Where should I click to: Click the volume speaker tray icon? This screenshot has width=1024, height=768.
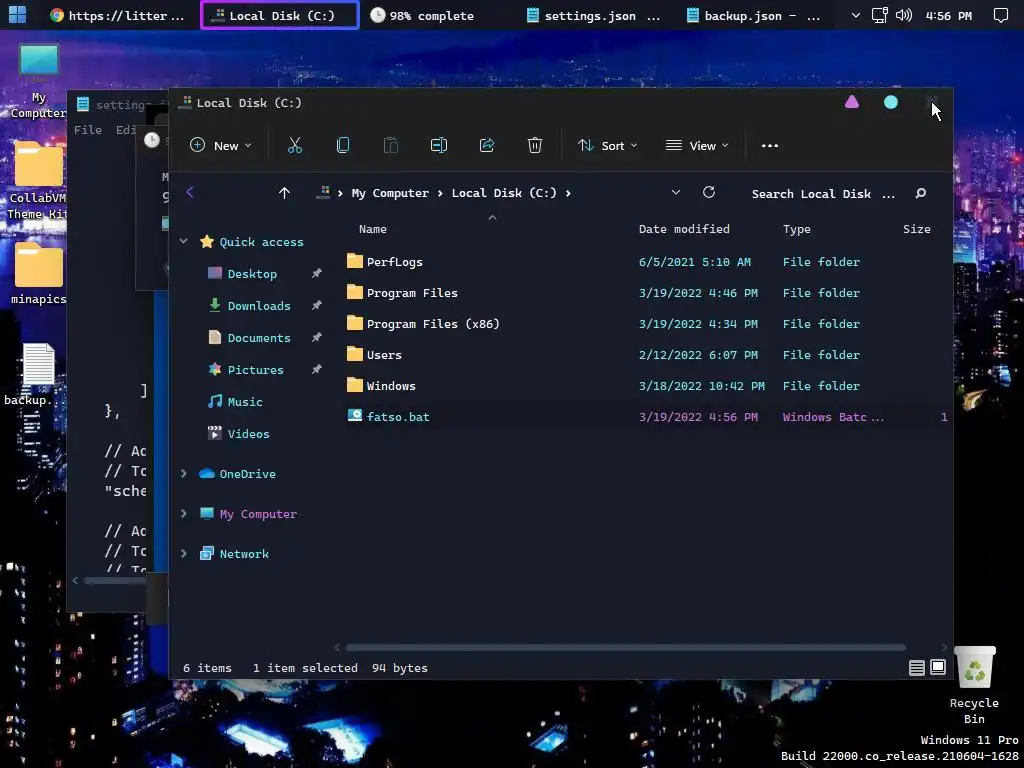[x=904, y=14]
